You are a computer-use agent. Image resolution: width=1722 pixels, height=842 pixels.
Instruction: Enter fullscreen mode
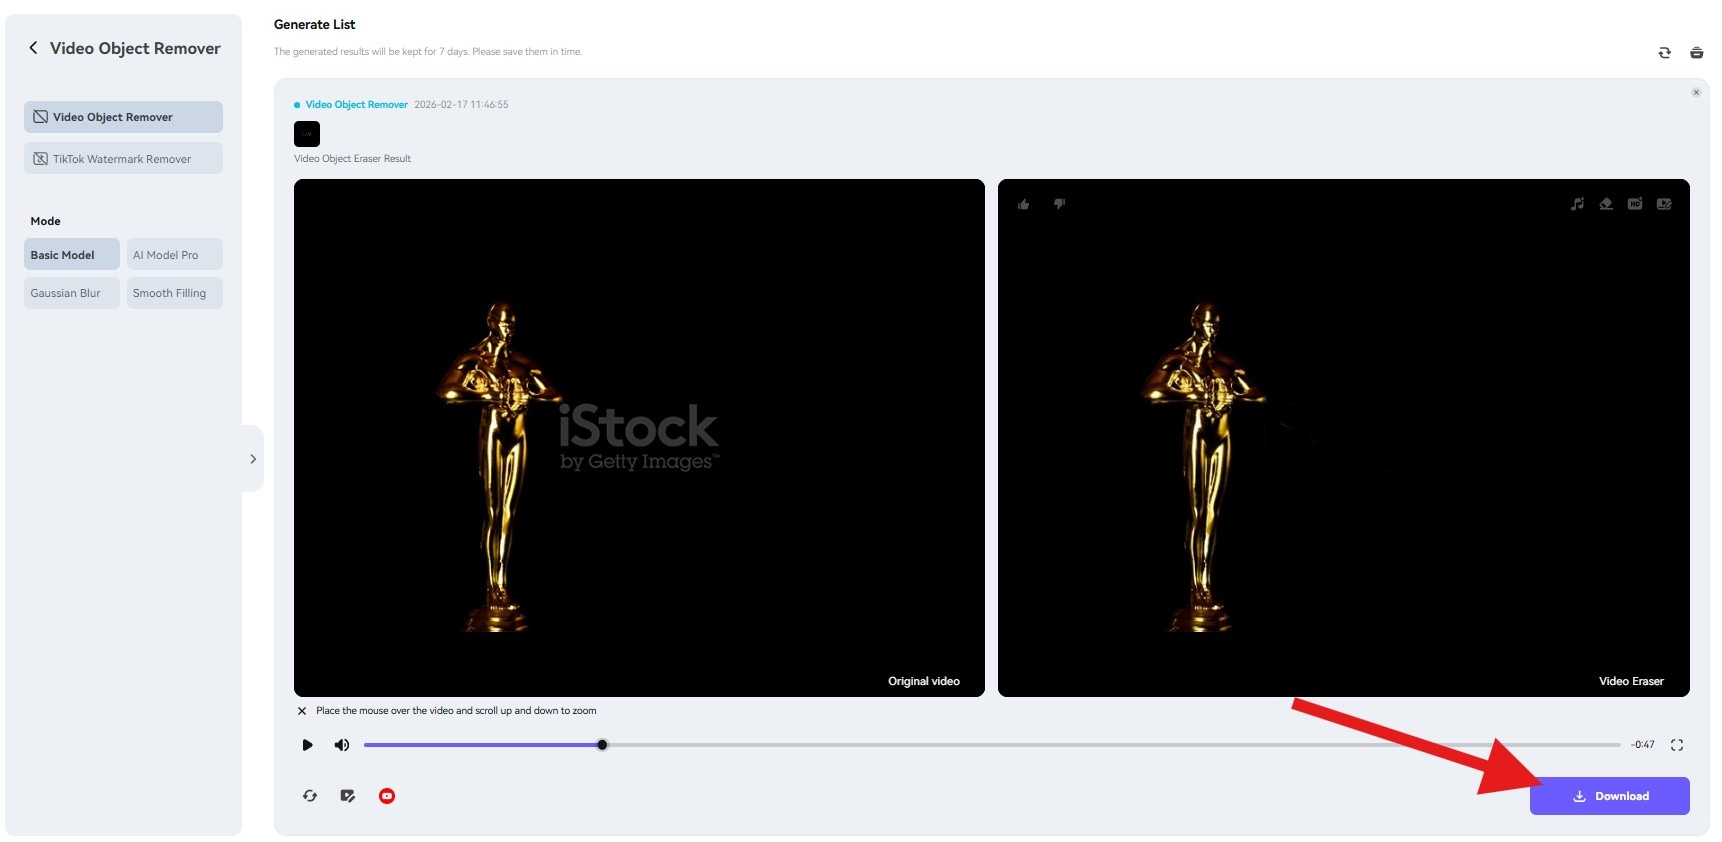[1677, 745]
